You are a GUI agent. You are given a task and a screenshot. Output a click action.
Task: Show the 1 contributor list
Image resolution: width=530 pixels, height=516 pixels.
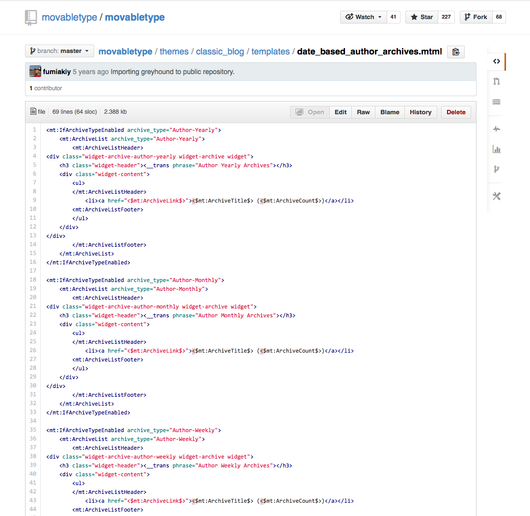(x=46, y=88)
